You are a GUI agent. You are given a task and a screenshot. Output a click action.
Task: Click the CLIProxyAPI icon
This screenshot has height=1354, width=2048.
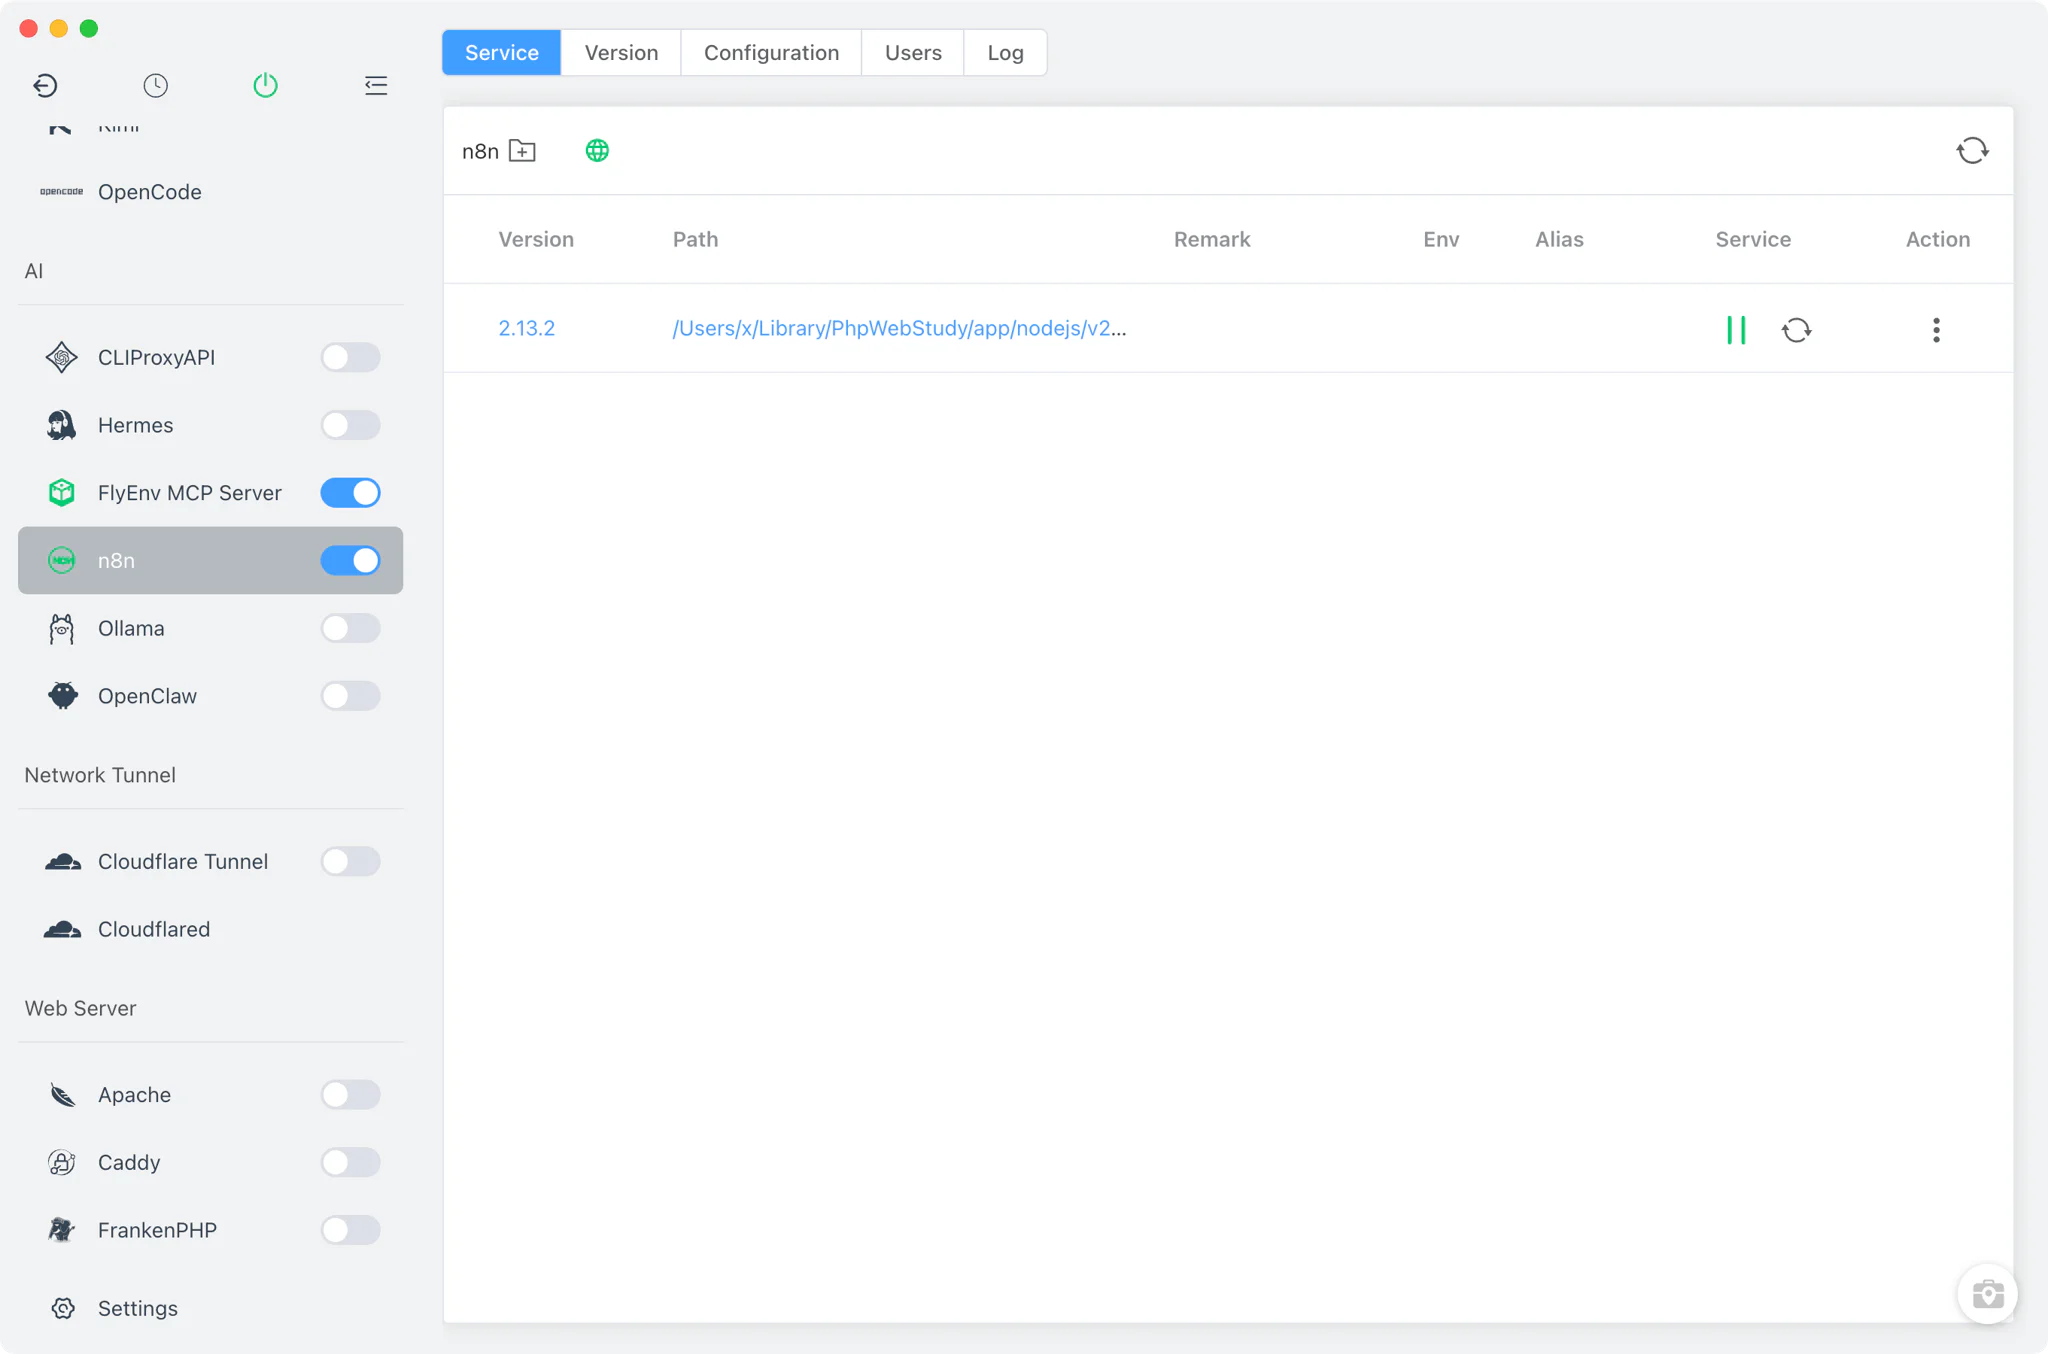click(x=61, y=357)
